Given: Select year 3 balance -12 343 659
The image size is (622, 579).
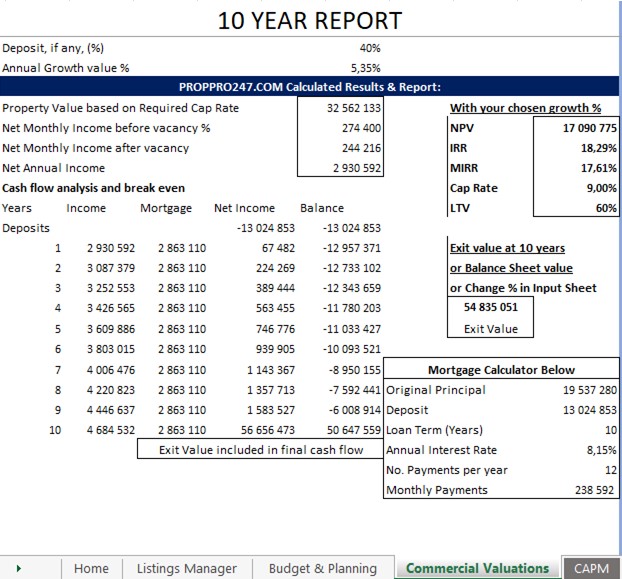Looking at the screenshot, I should tap(352, 288).
